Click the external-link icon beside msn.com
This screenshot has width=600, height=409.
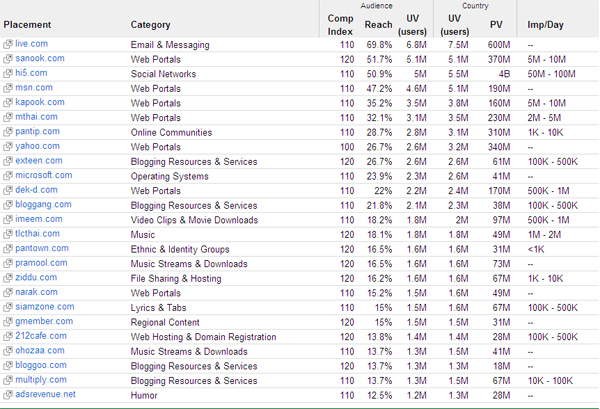pos(8,88)
